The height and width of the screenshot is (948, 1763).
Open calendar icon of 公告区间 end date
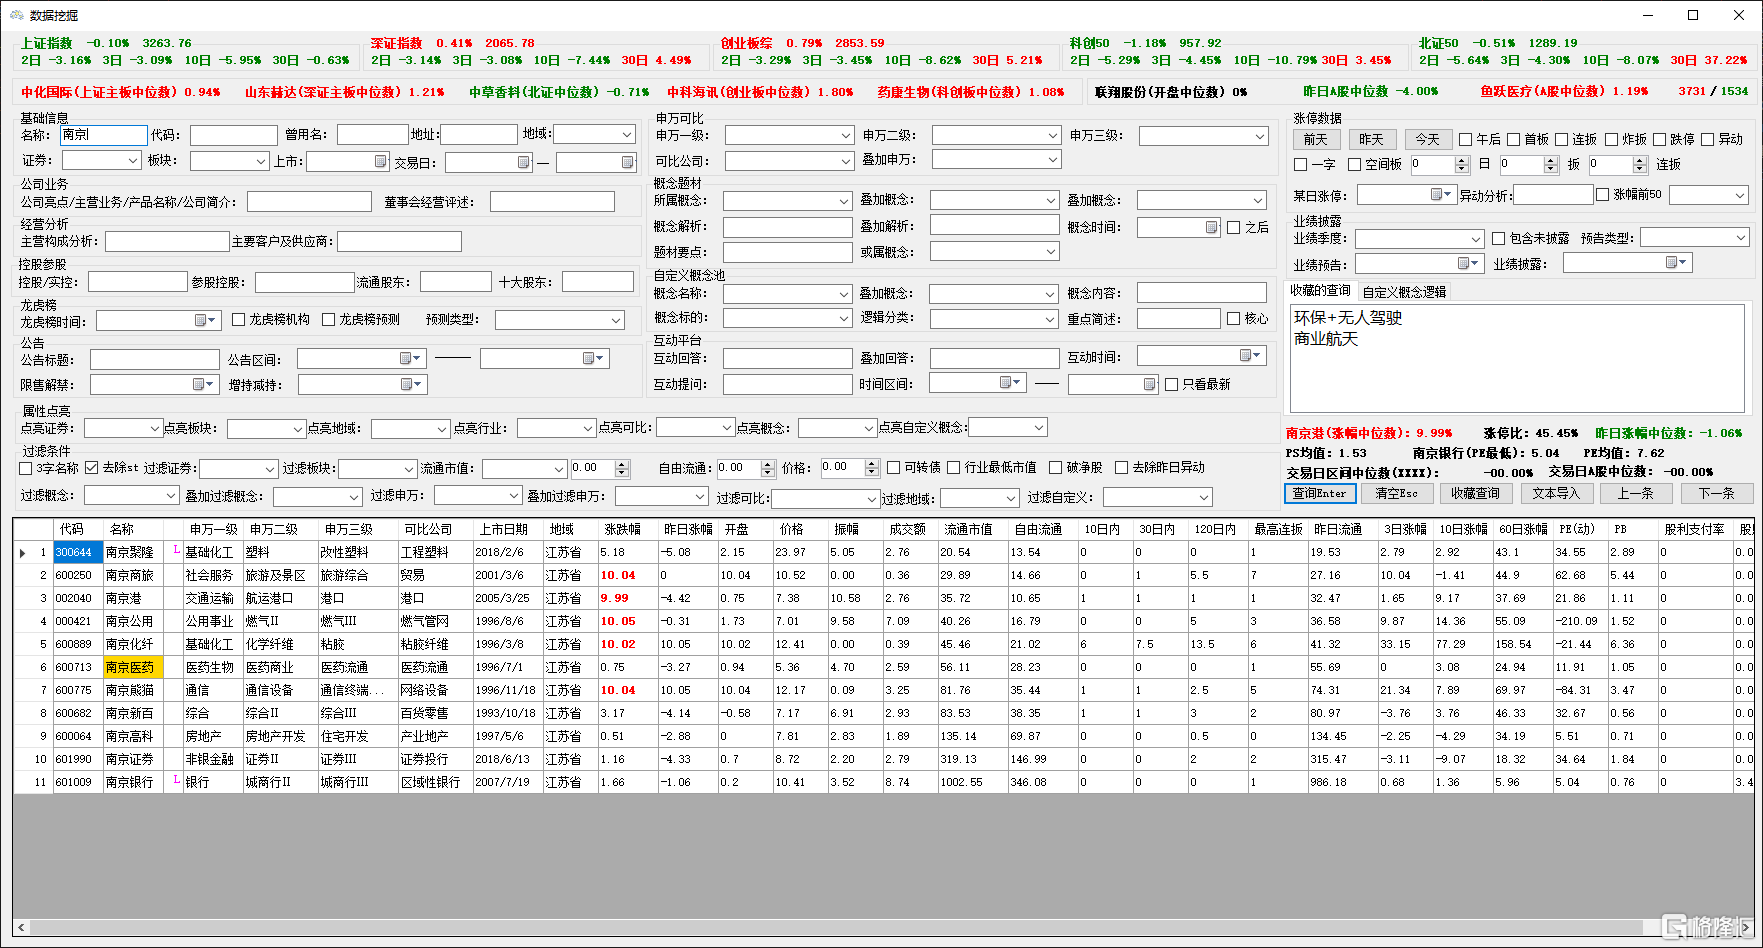click(593, 358)
